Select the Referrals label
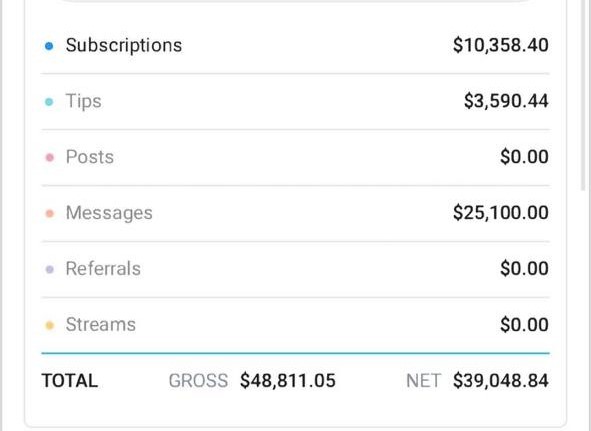 coord(103,268)
